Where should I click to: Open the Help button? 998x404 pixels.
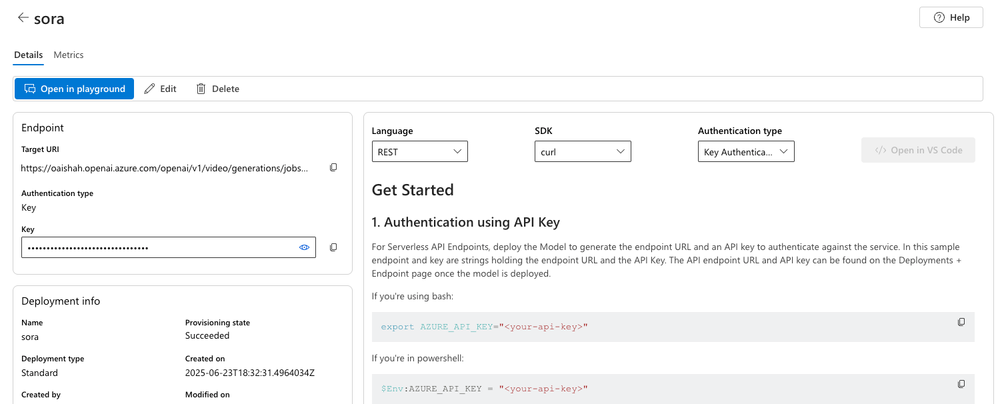(x=951, y=18)
